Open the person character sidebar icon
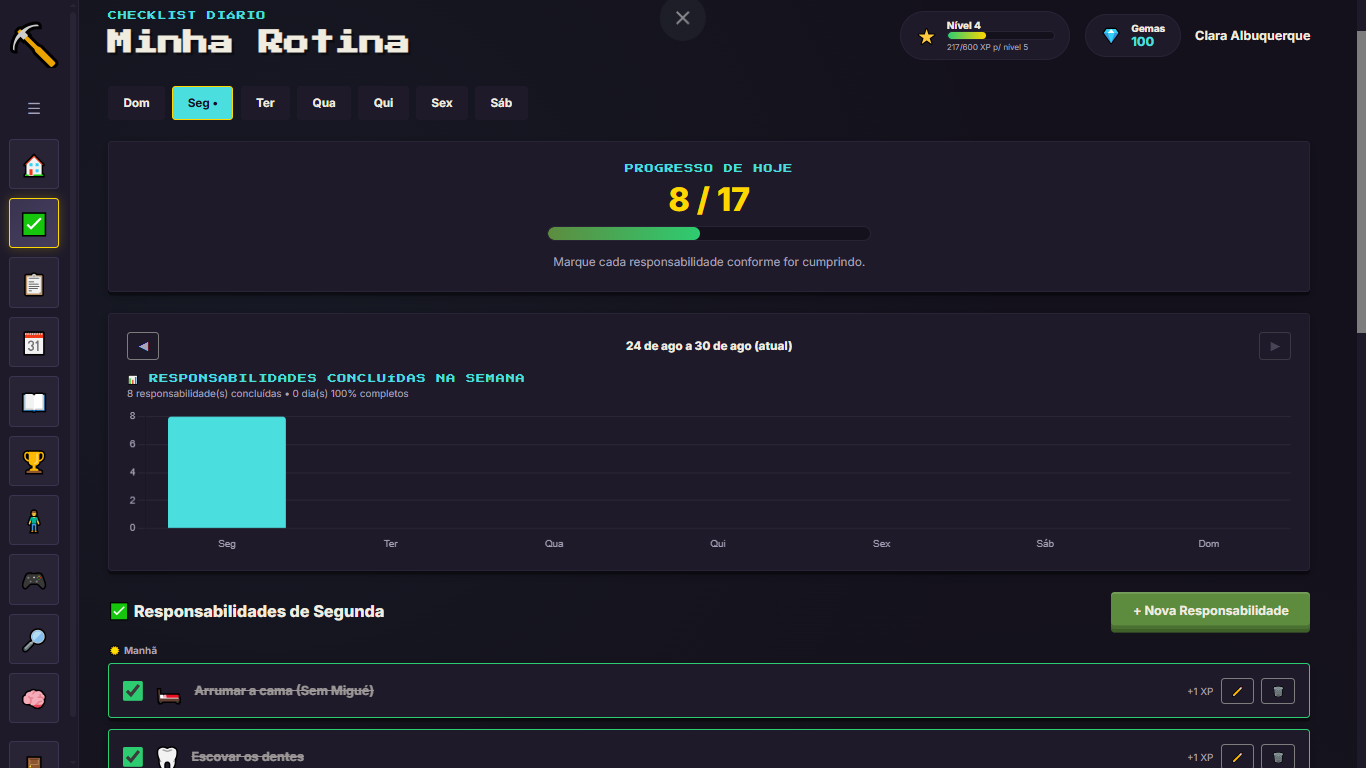This screenshot has height=768, width=1366. pos(34,520)
